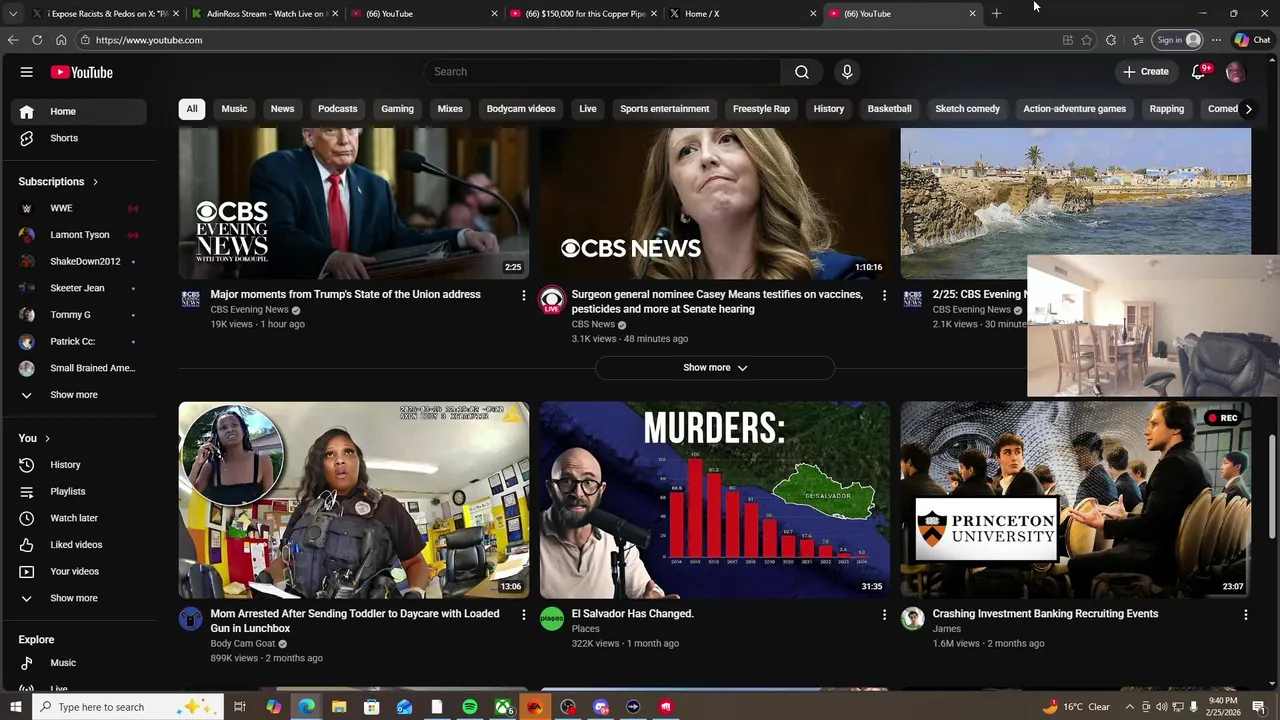
Task: Expand the You section arrow
Action: 47,439
